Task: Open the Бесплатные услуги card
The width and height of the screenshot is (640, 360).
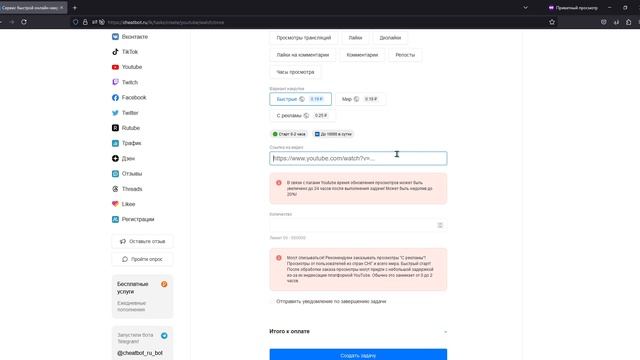Action: pyautogui.click(x=142, y=296)
